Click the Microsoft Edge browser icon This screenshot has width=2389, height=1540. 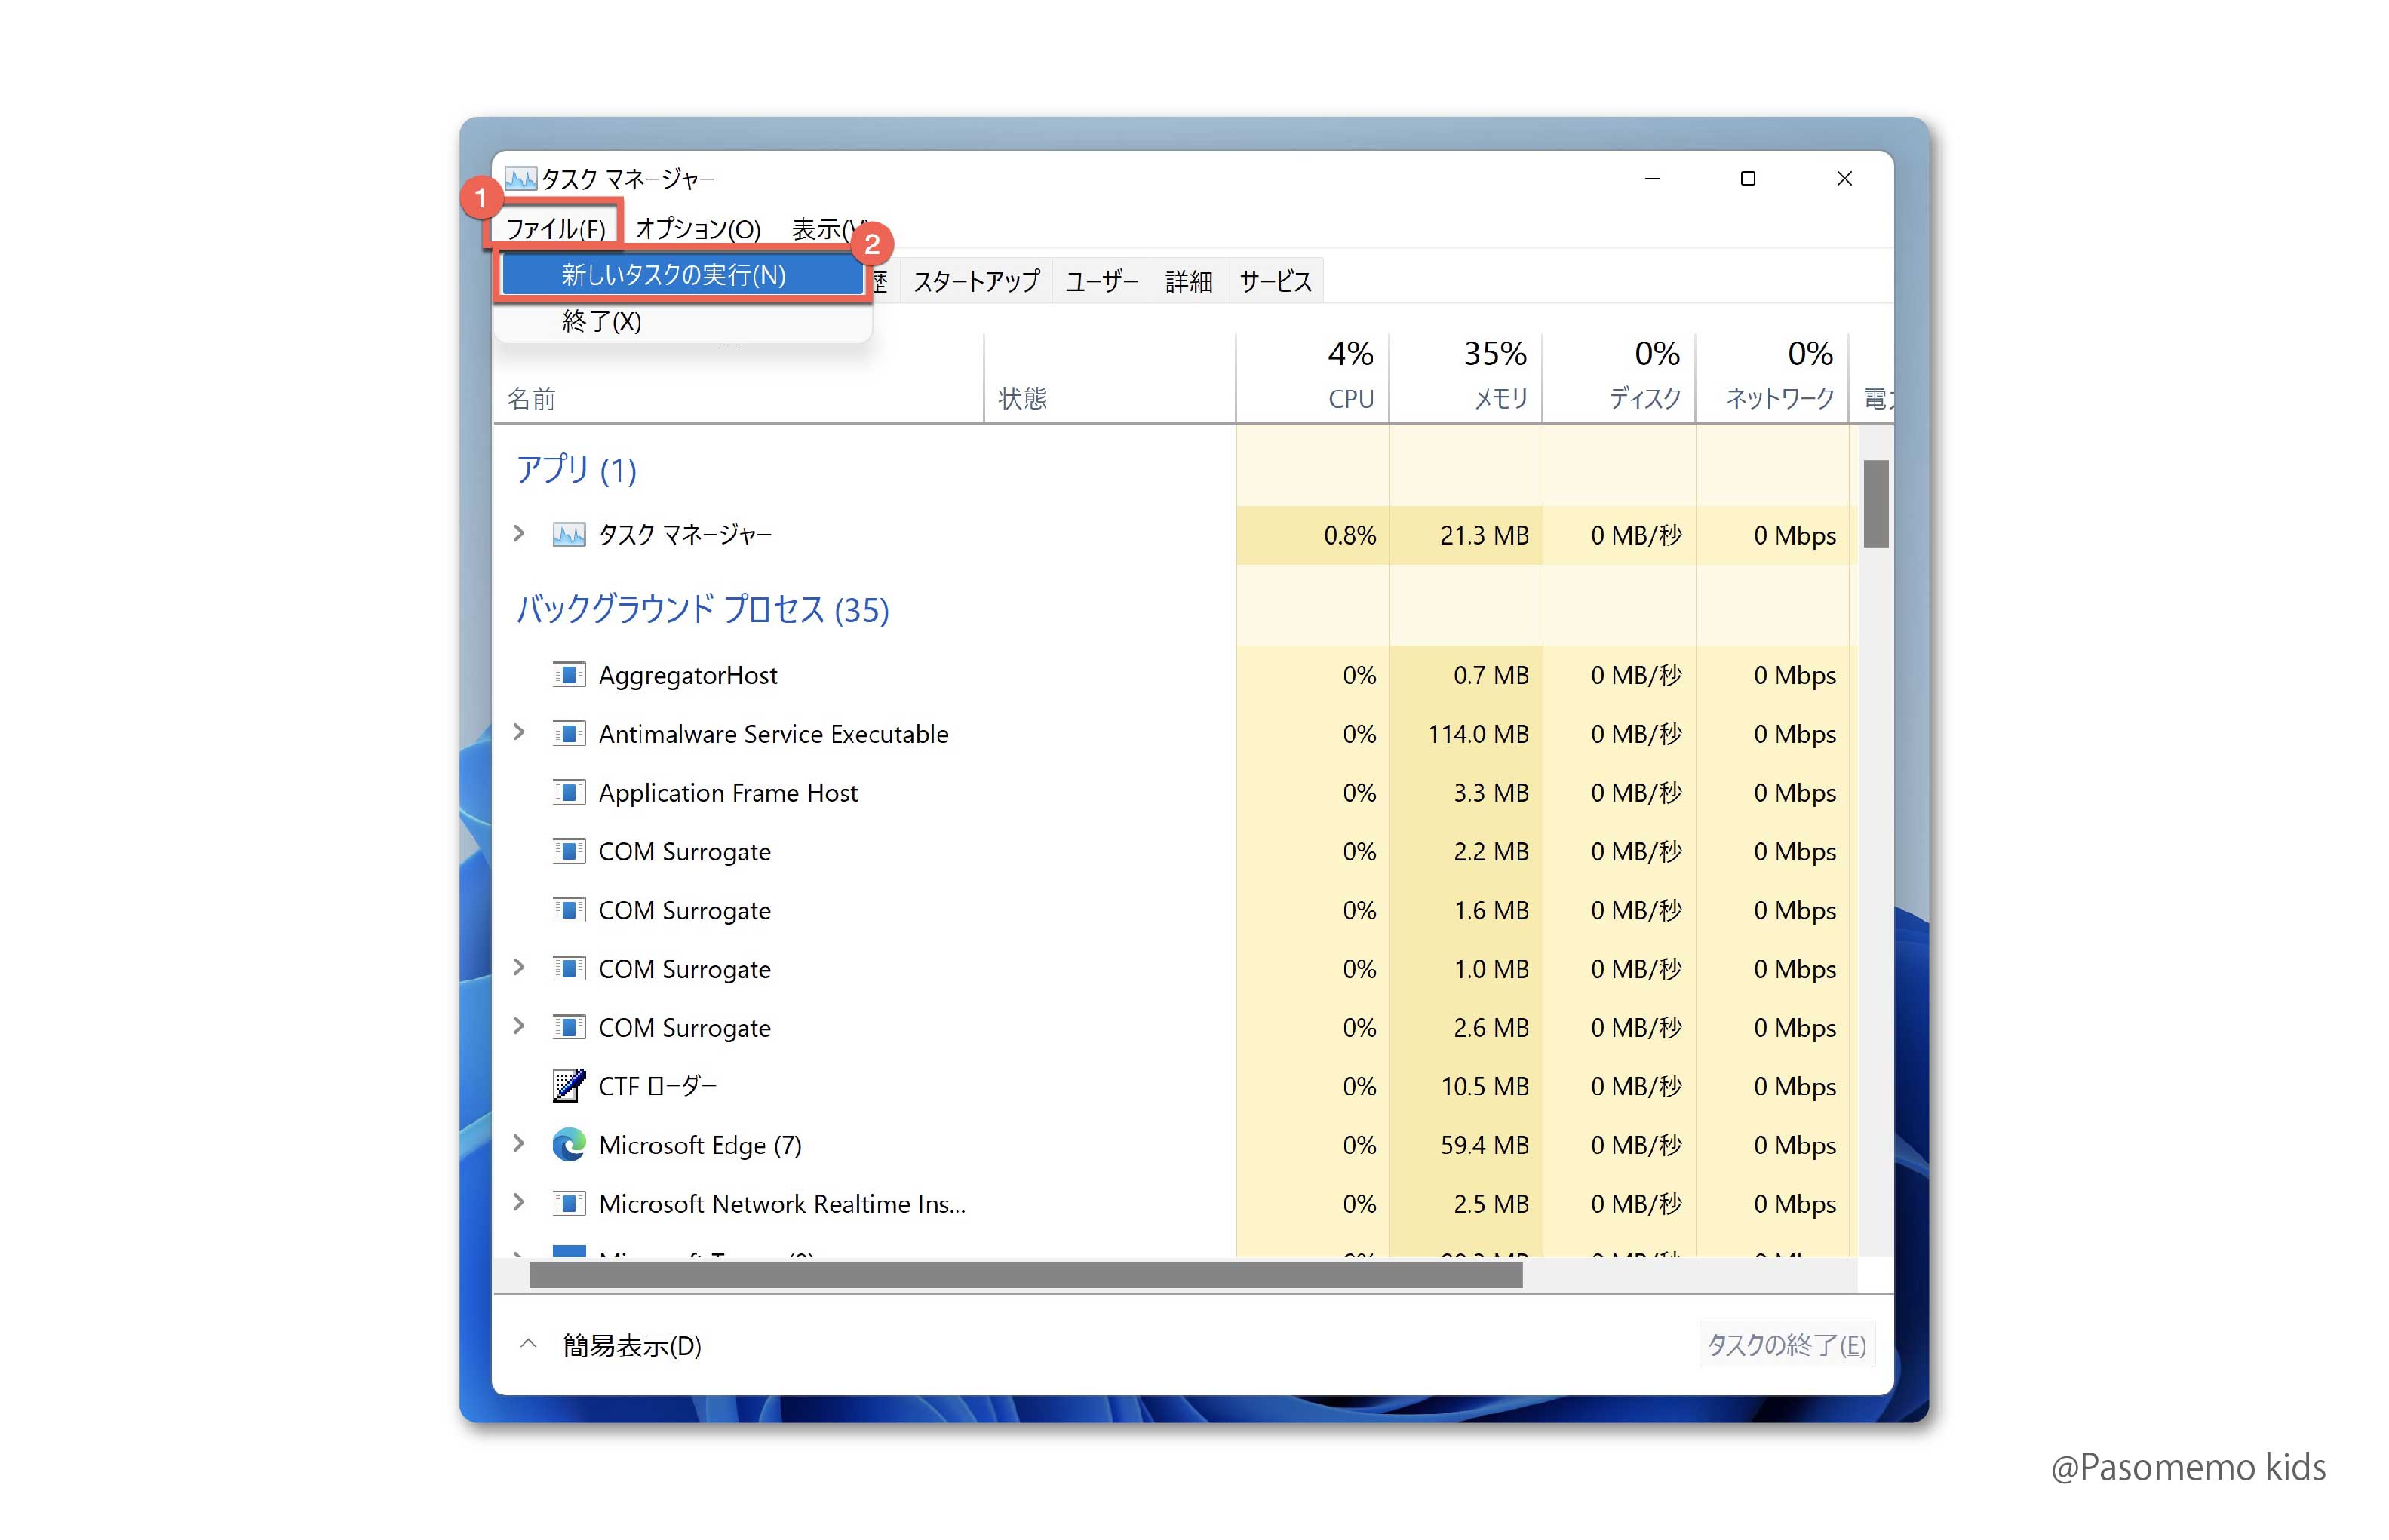pos(569,1145)
